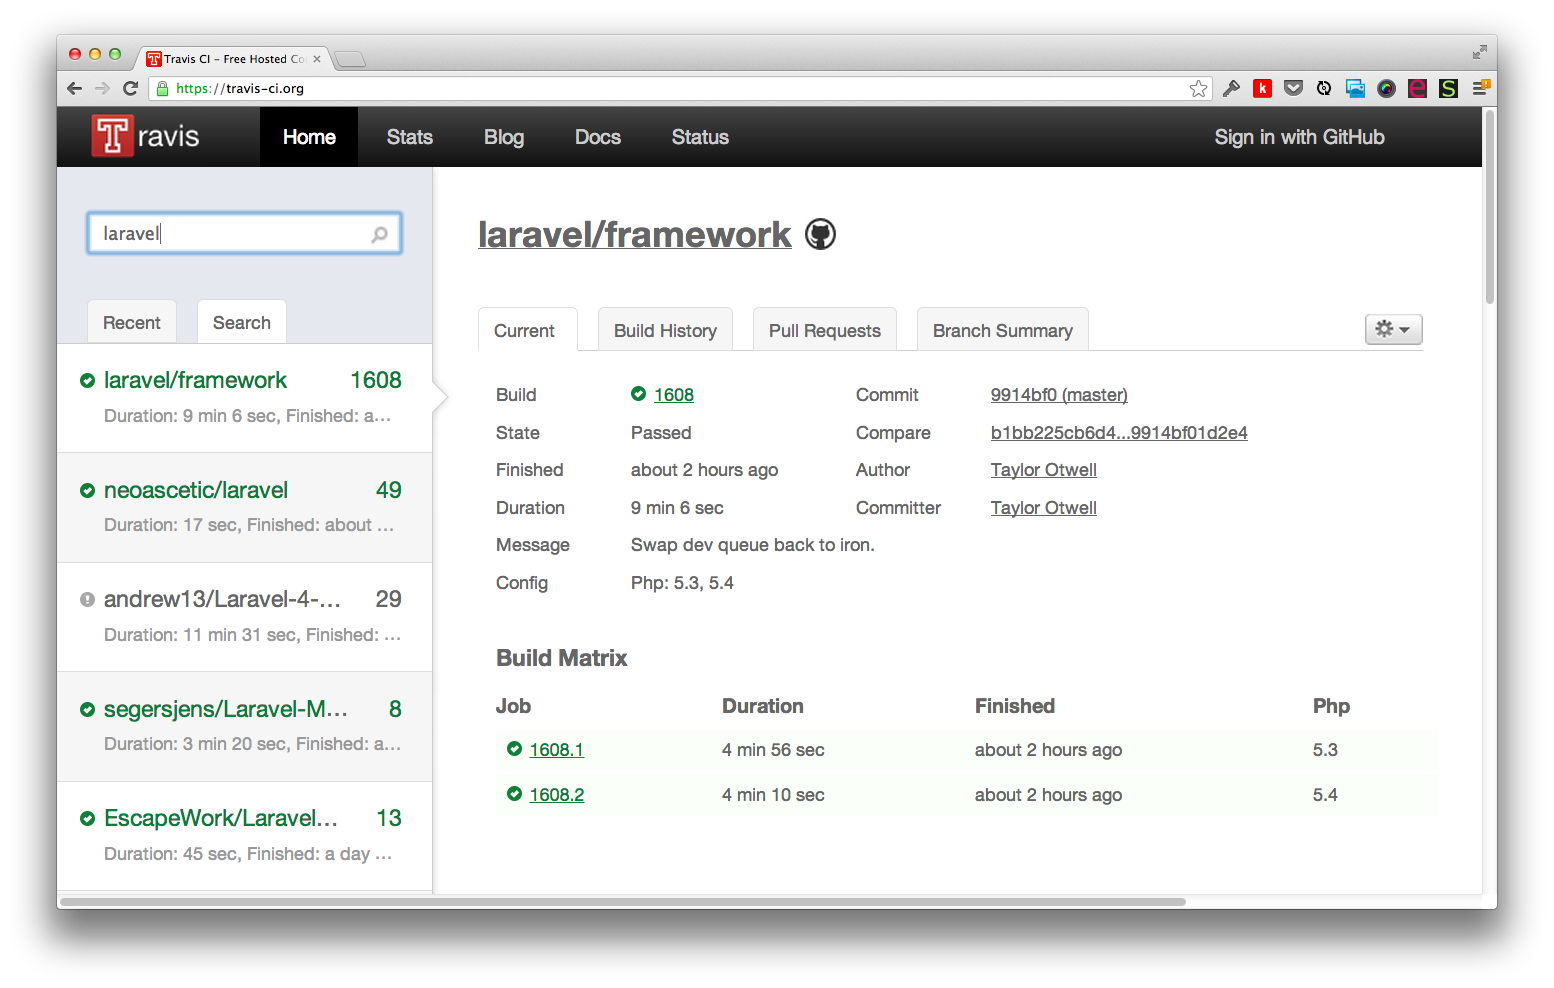Image resolution: width=1554 pixels, height=988 pixels.
Task: Open the compare b1bb225cb6d4...9914bf01d2e4 link
Action: (1119, 433)
